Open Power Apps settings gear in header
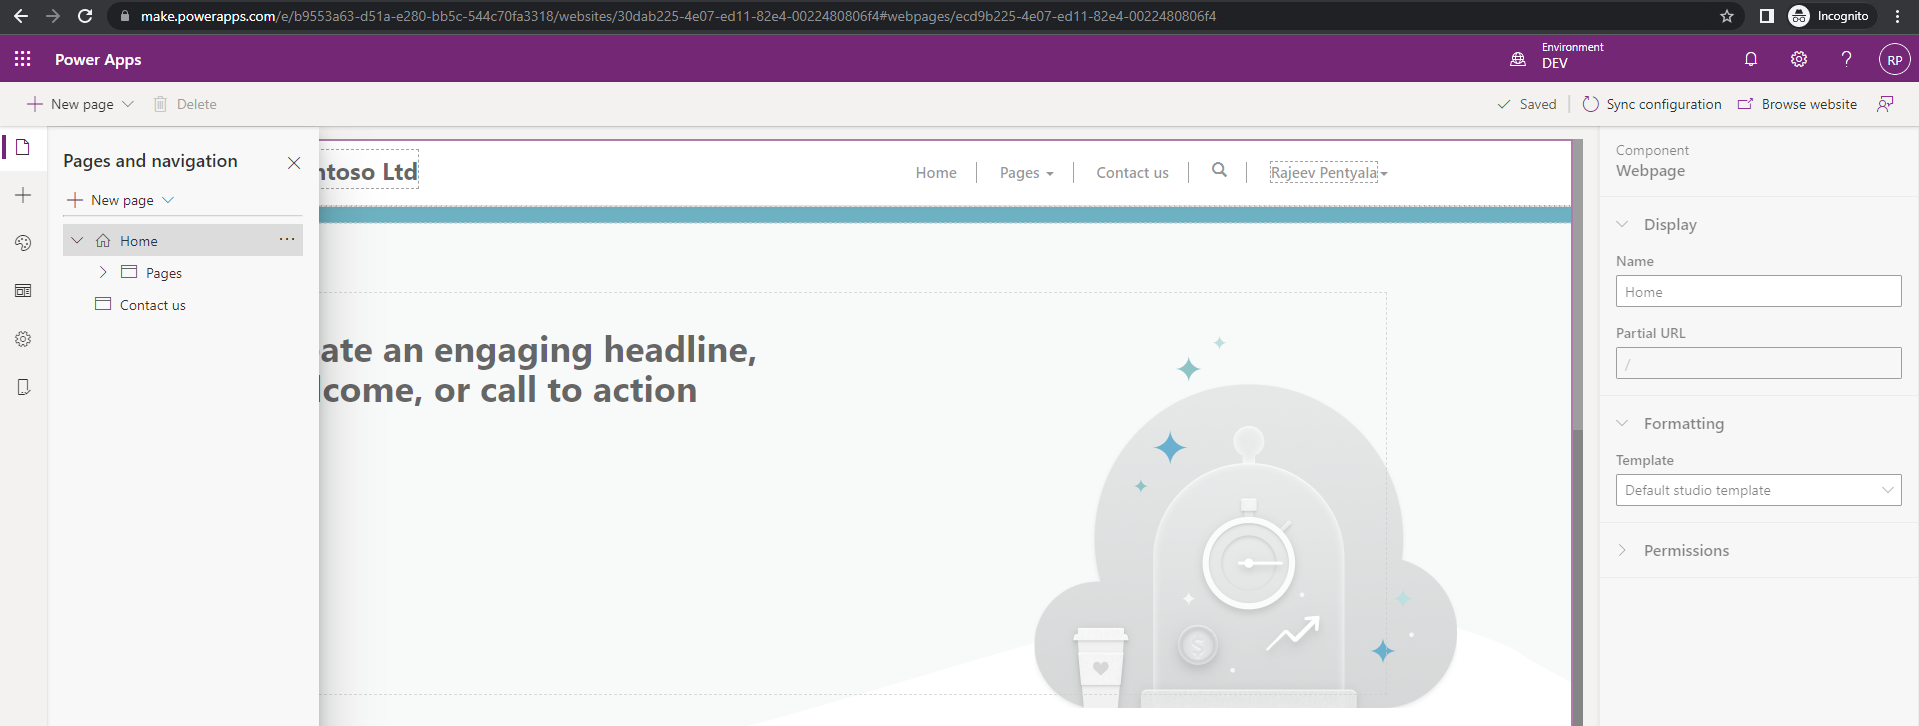The image size is (1919, 726). (x=1798, y=59)
